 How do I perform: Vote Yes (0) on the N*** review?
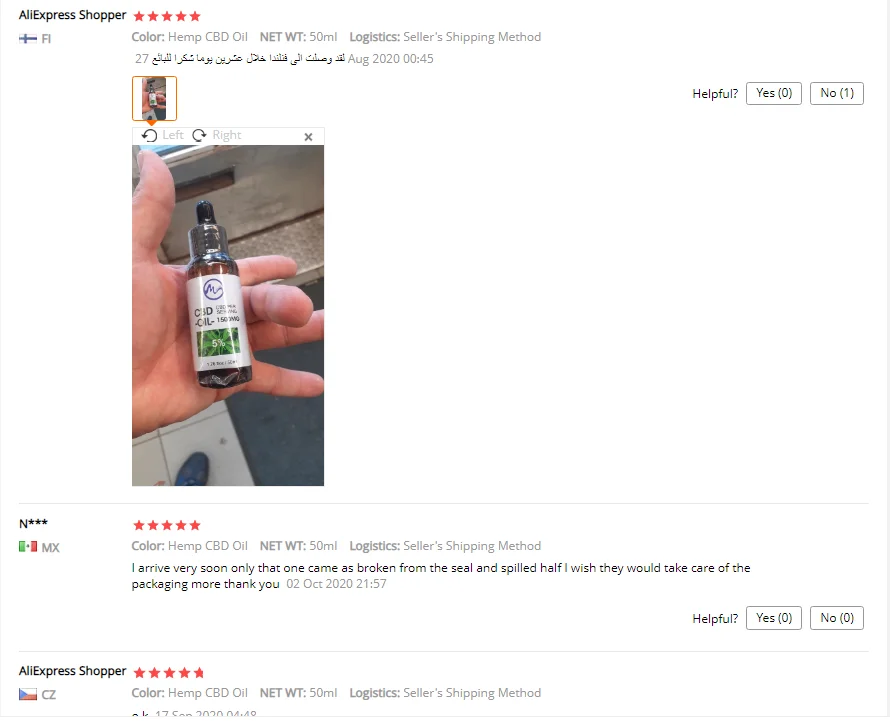pos(774,618)
